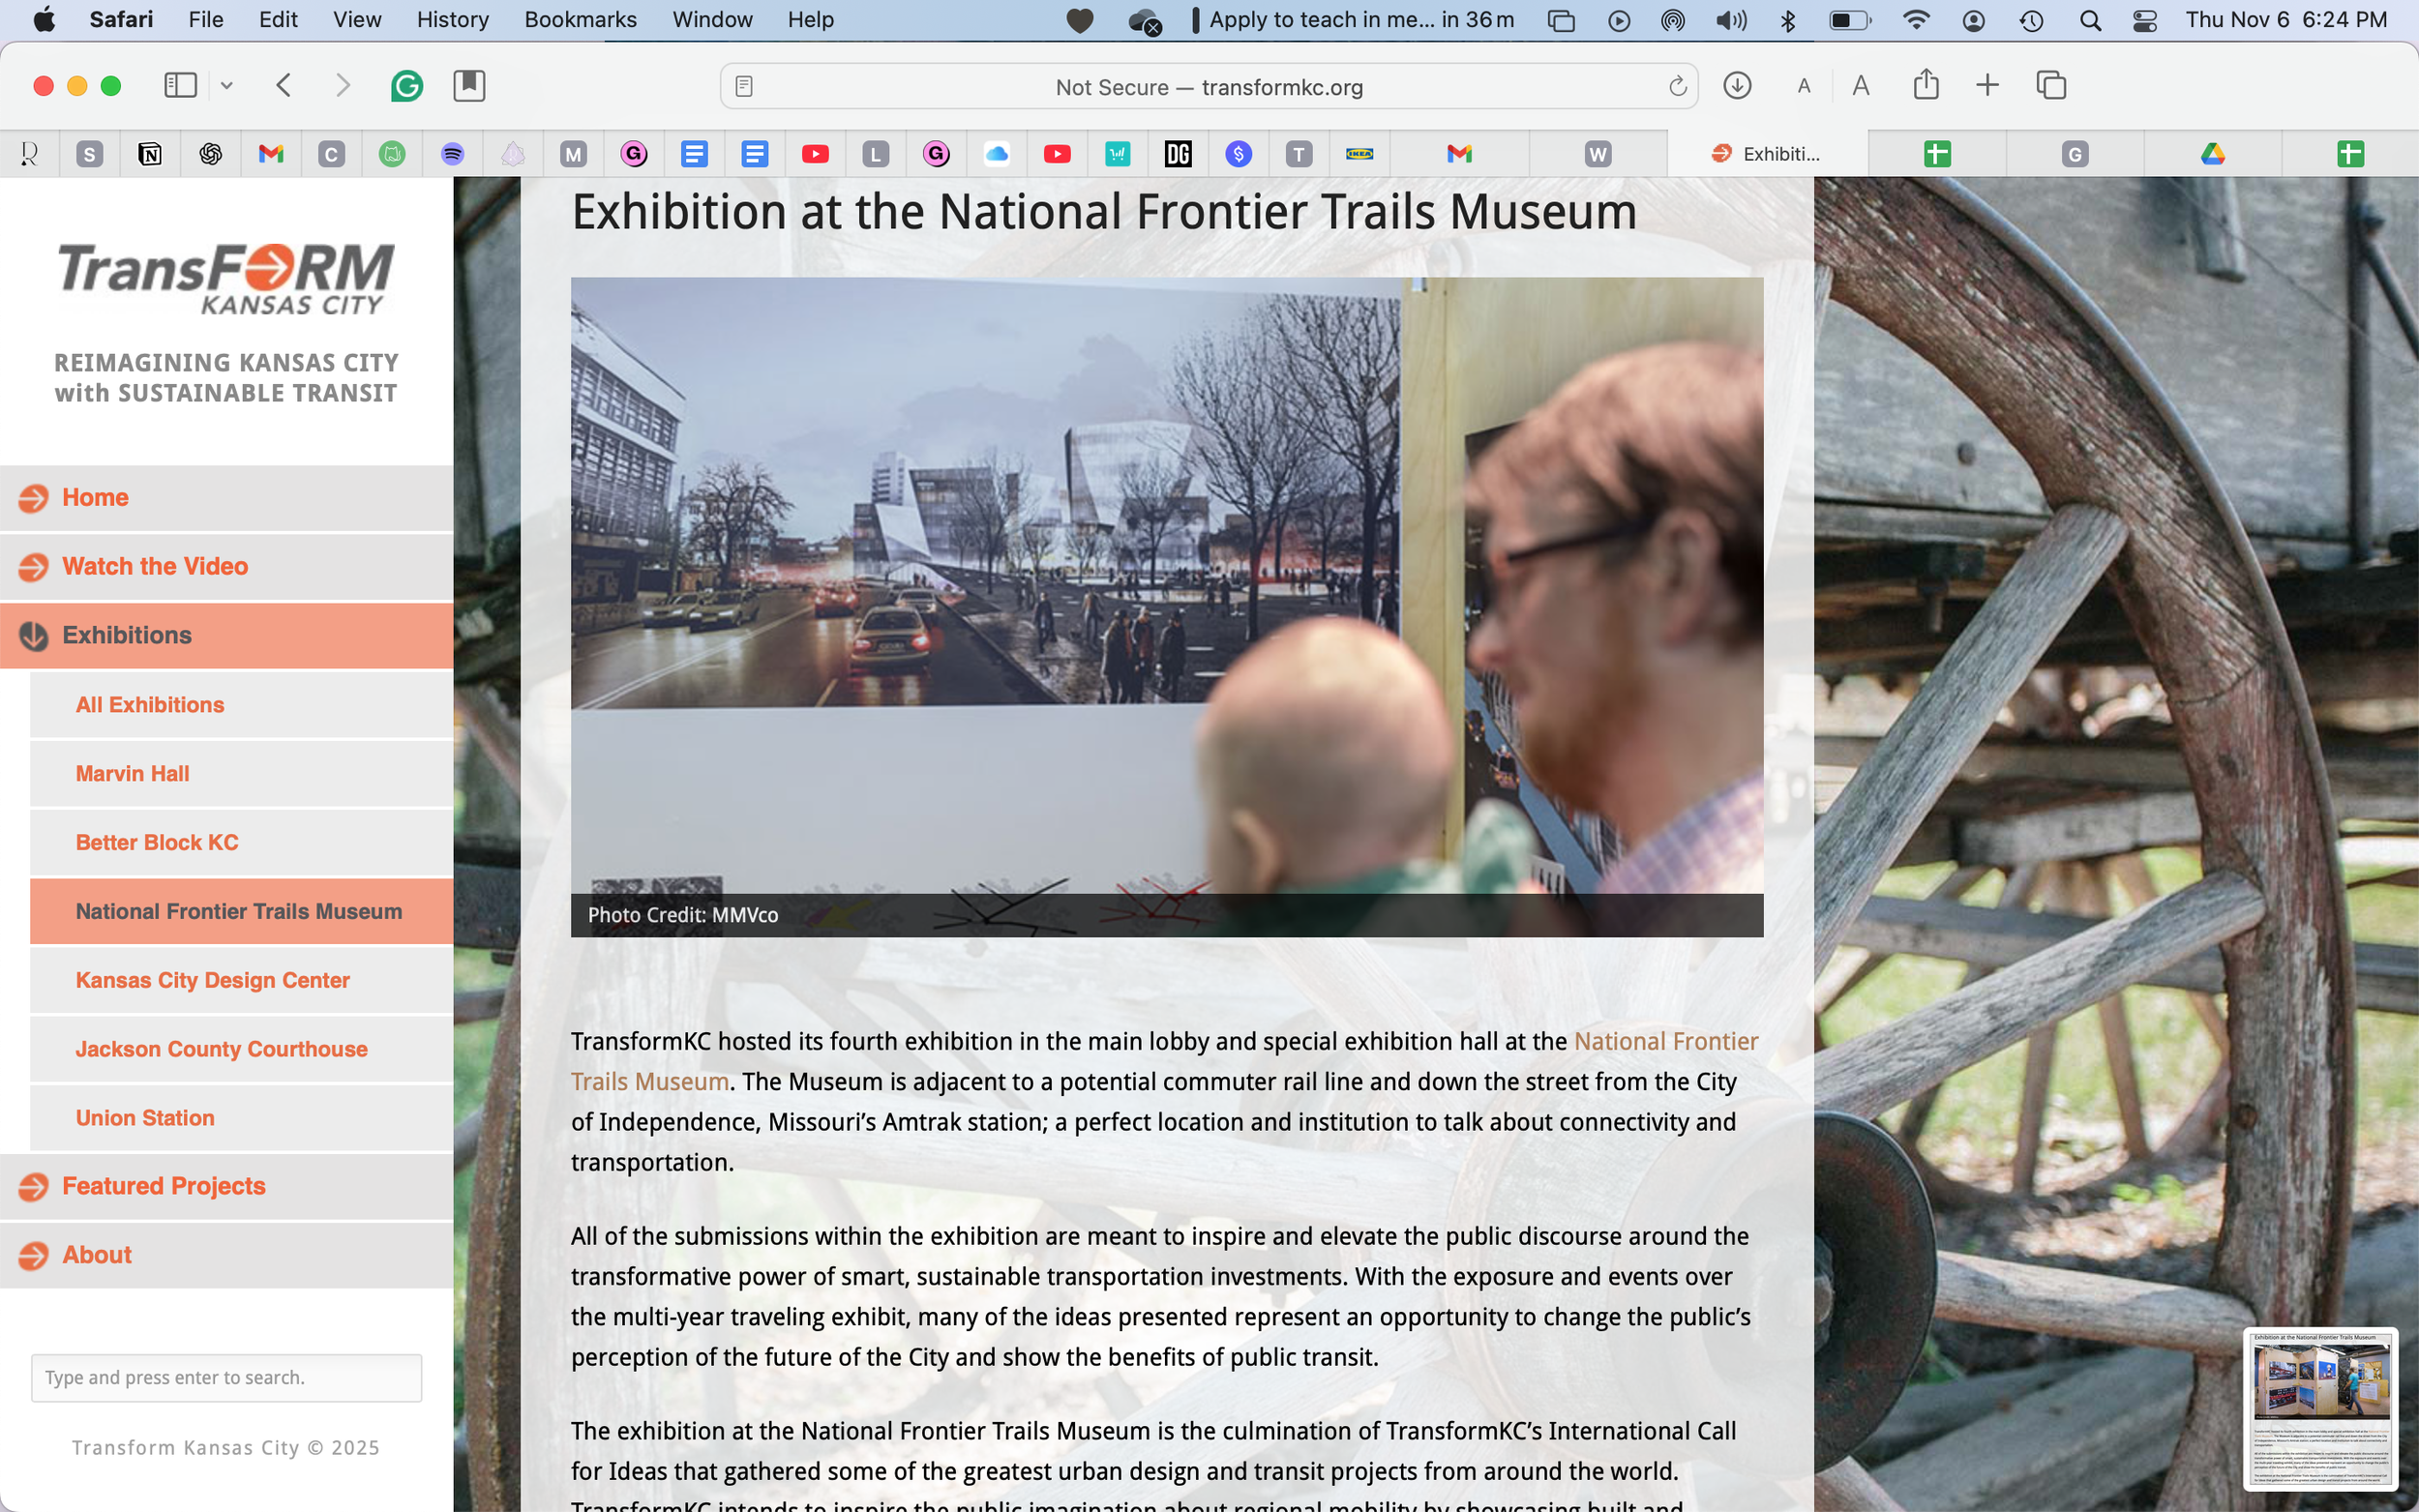
Task: Open the Downloads button in toolbar
Action: (1737, 86)
